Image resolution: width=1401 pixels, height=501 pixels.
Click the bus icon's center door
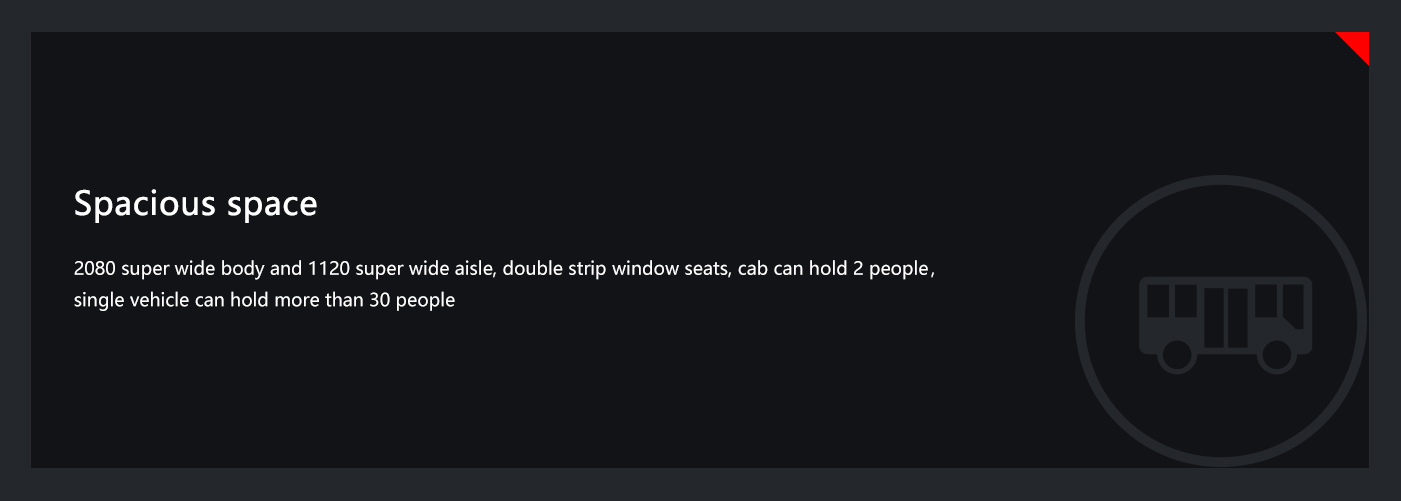click(x=1226, y=318)
